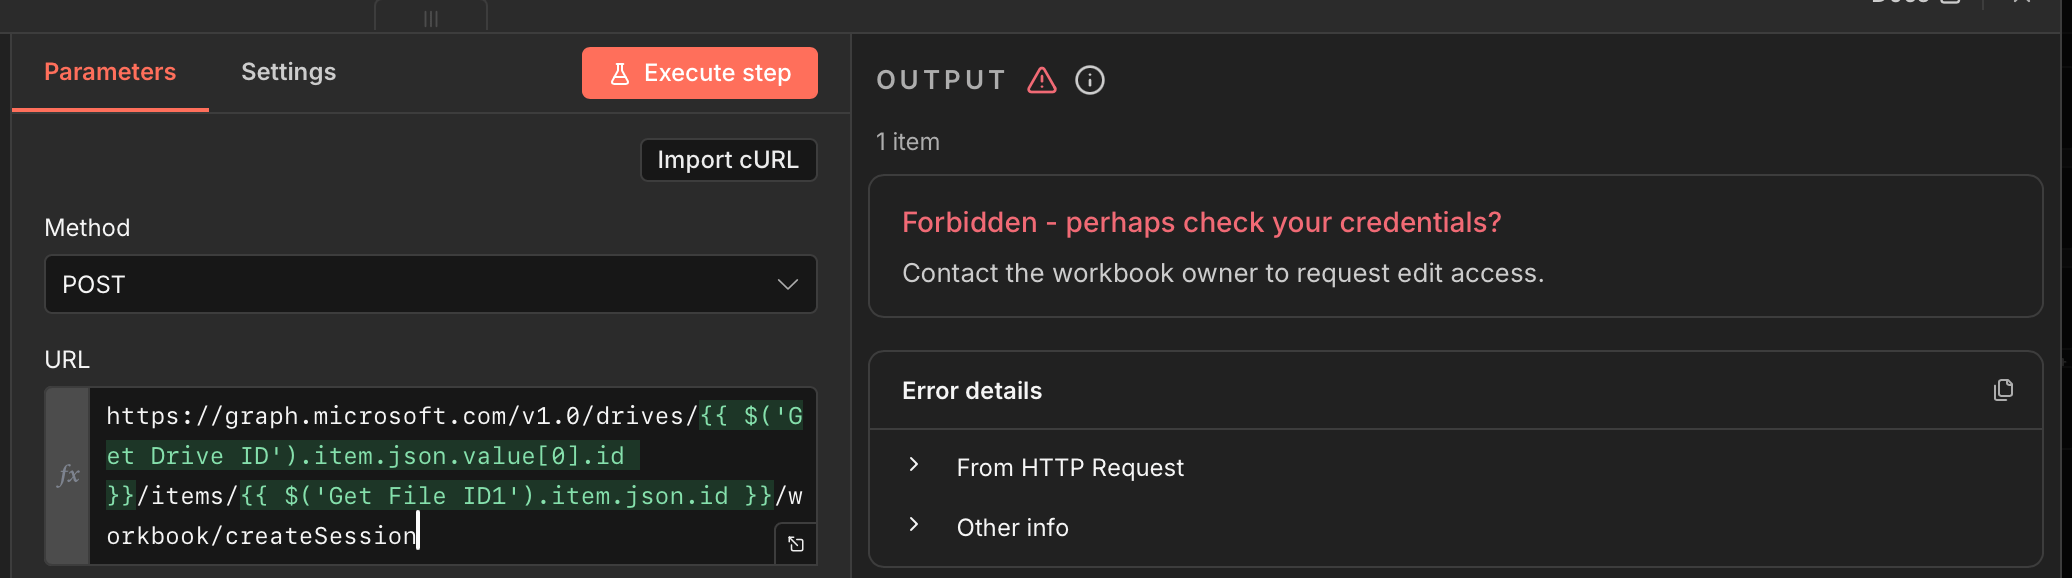The image size is (2072, 578).
Task: Click the info icon next to OUTPUT
Action: point(1090,80)
